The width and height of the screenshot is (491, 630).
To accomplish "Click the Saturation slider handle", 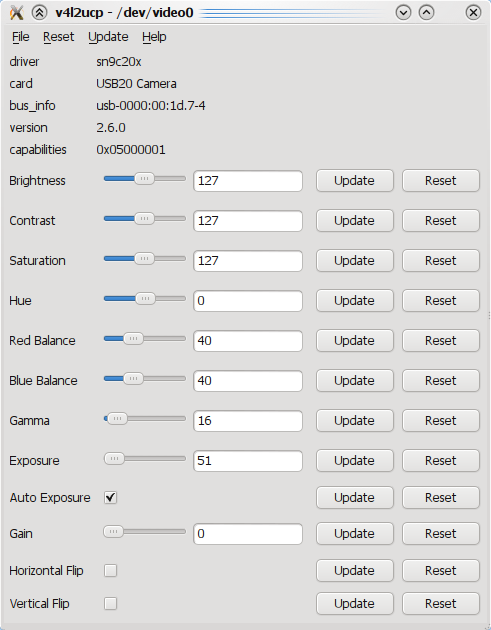I will [x=145, y=258].
